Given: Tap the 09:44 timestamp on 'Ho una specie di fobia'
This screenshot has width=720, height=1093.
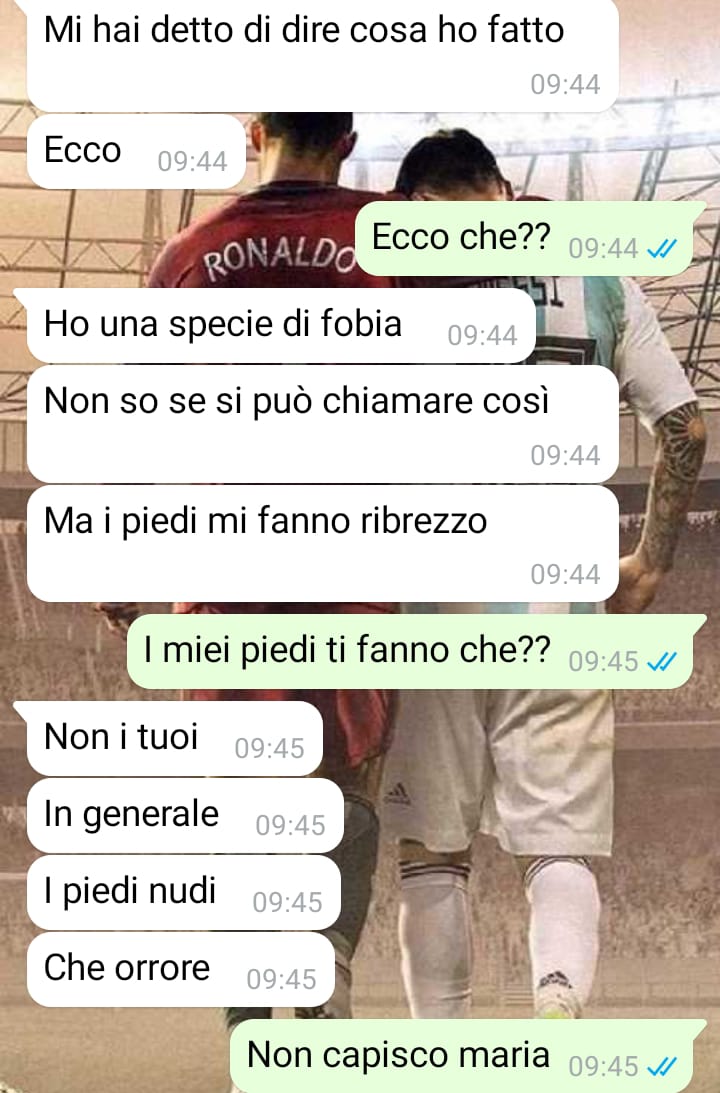Looking at the screenshot, I should [x=482, y=336].
